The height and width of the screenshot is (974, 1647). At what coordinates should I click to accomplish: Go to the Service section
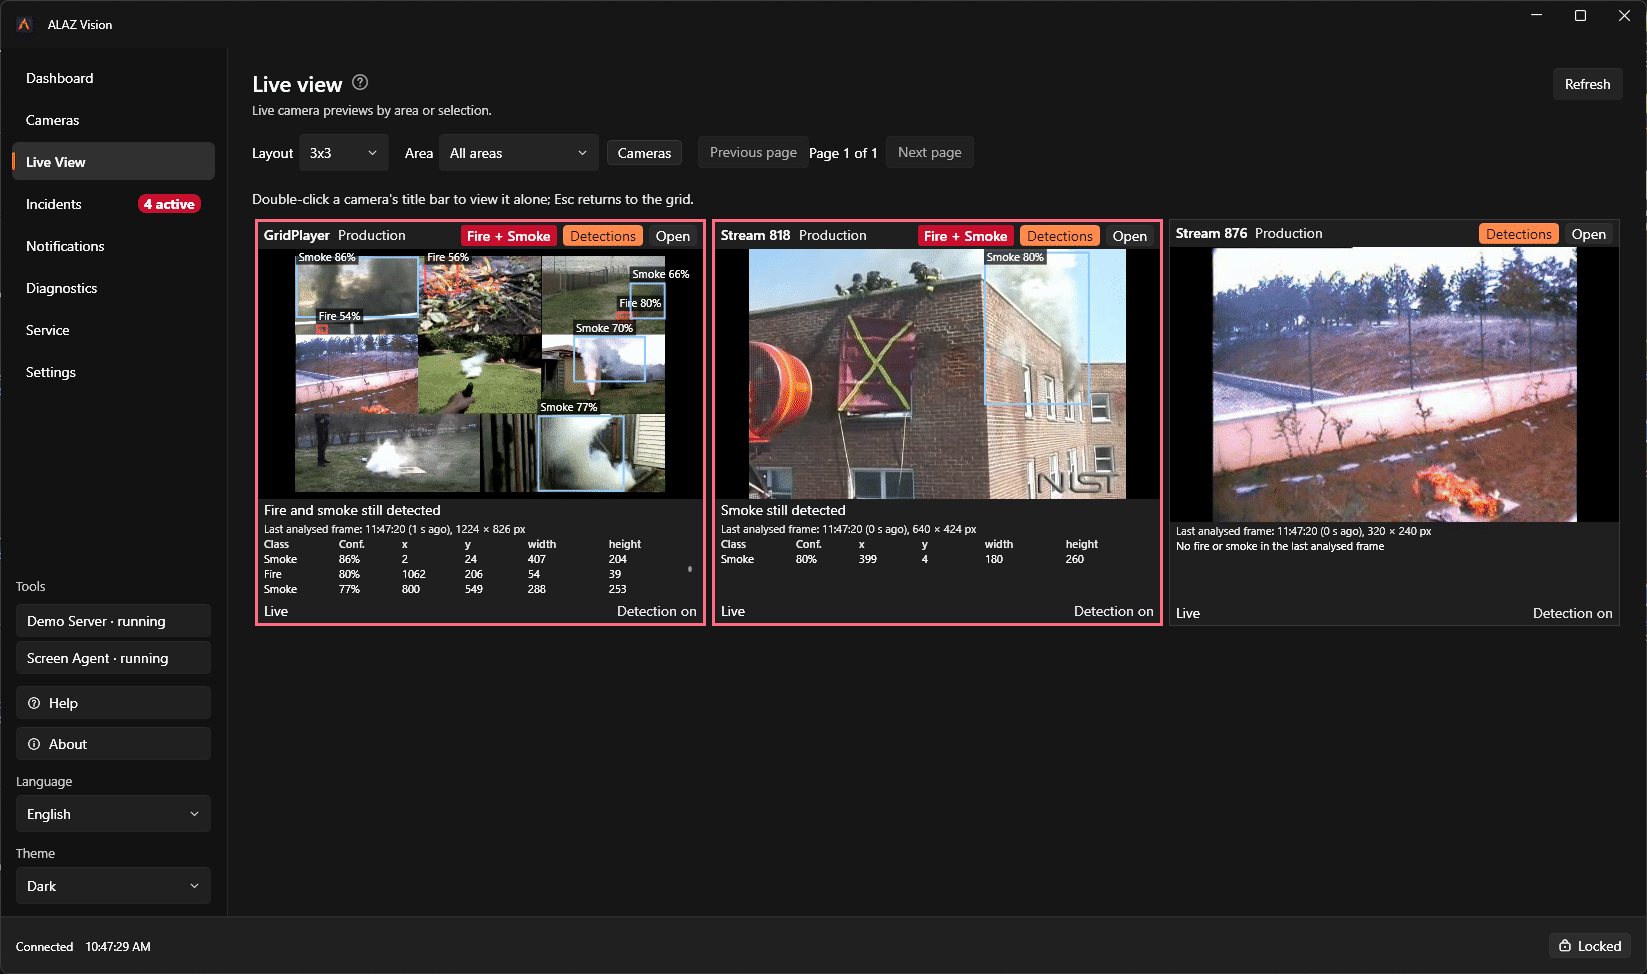pyautogui.click(x=113, y=330)
